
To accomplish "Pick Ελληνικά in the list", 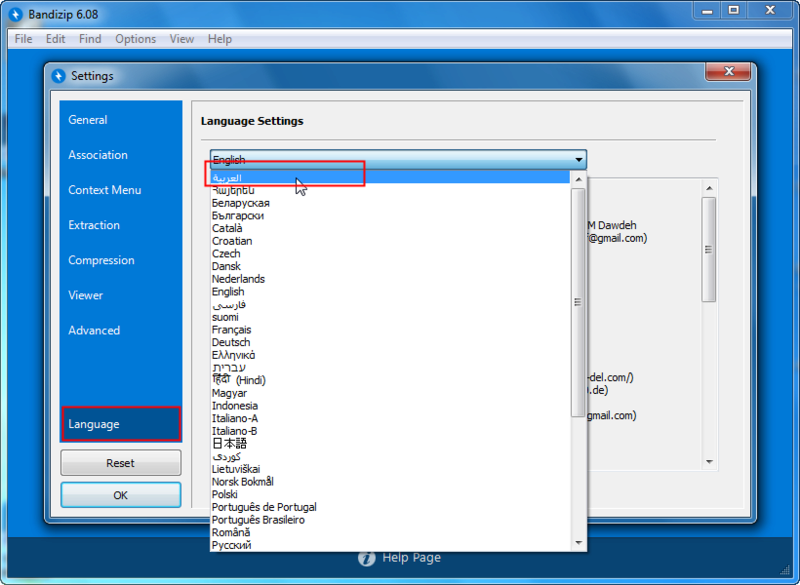I will (390, 355).
